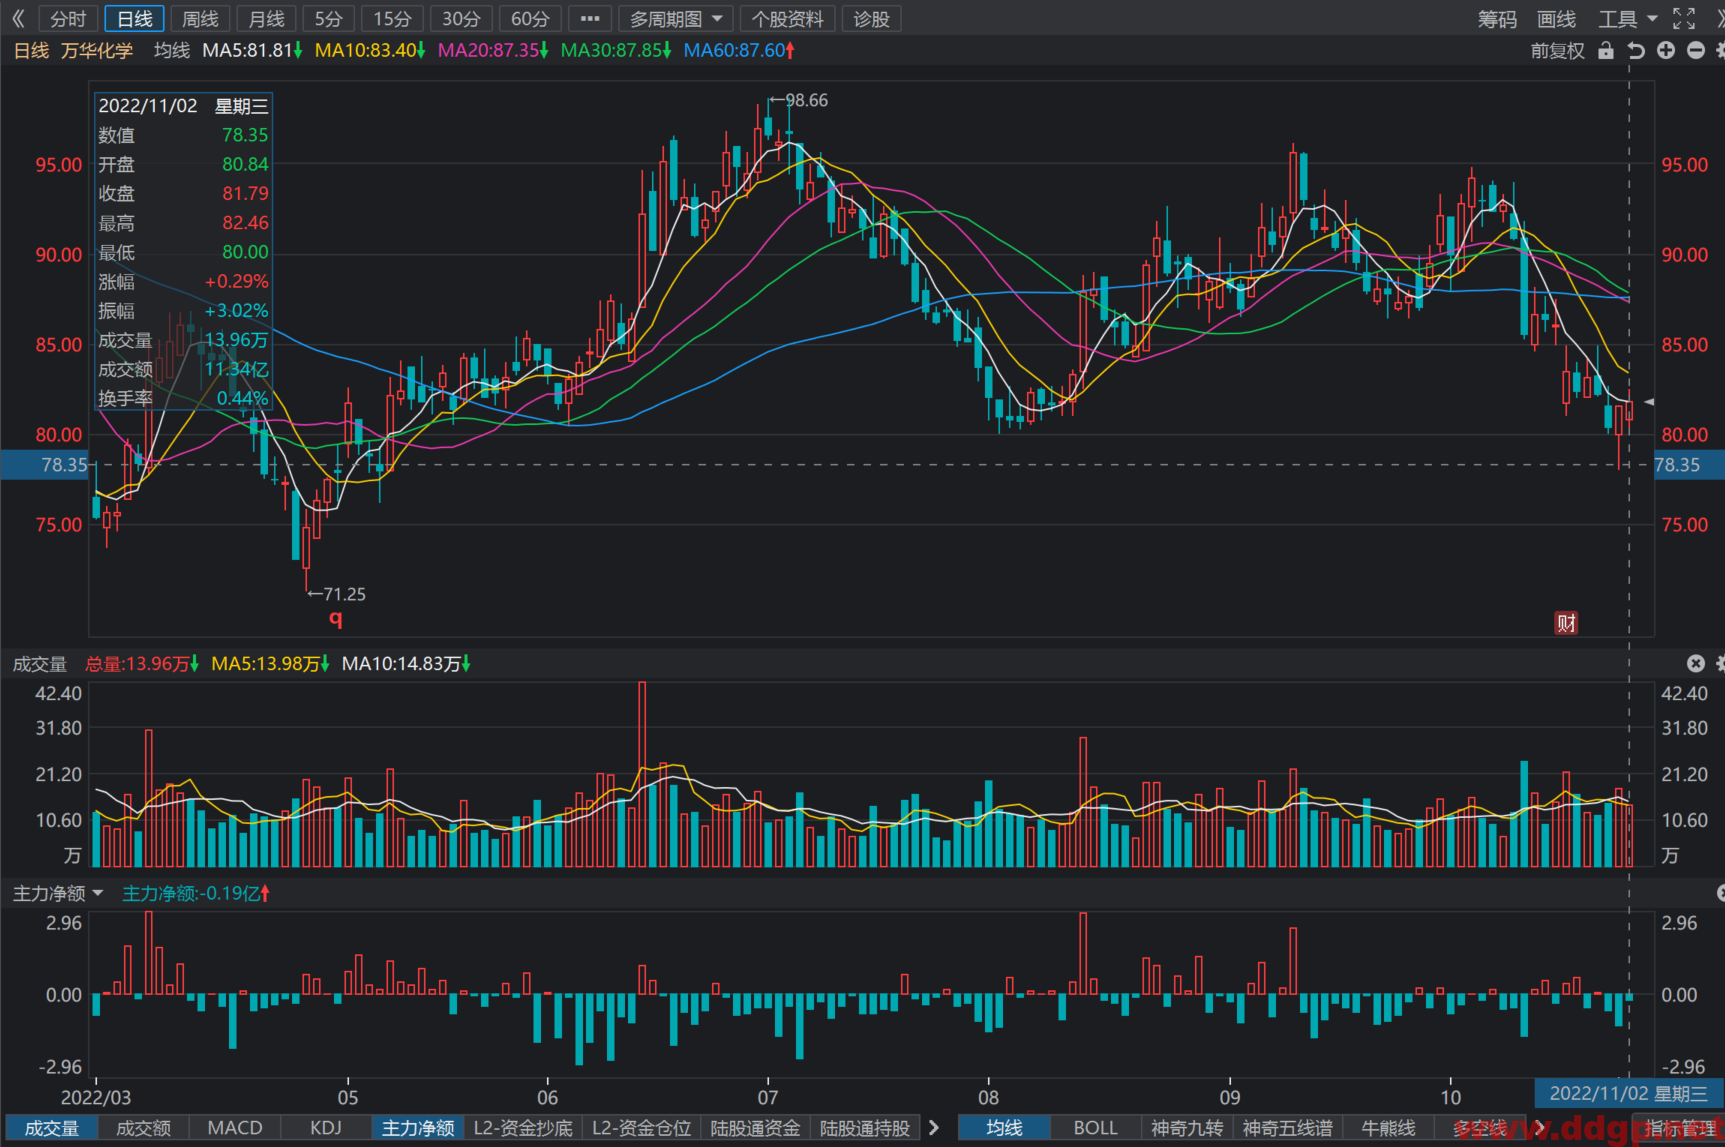Select the 日线 daily chart tab

click(x=135, y=19)
